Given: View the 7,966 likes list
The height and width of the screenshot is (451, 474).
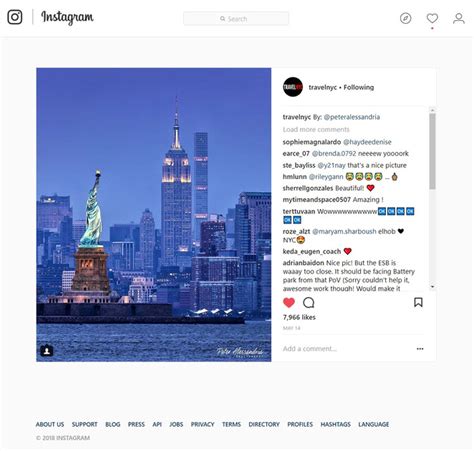Looking at the screenshot, I should [299, 317].
